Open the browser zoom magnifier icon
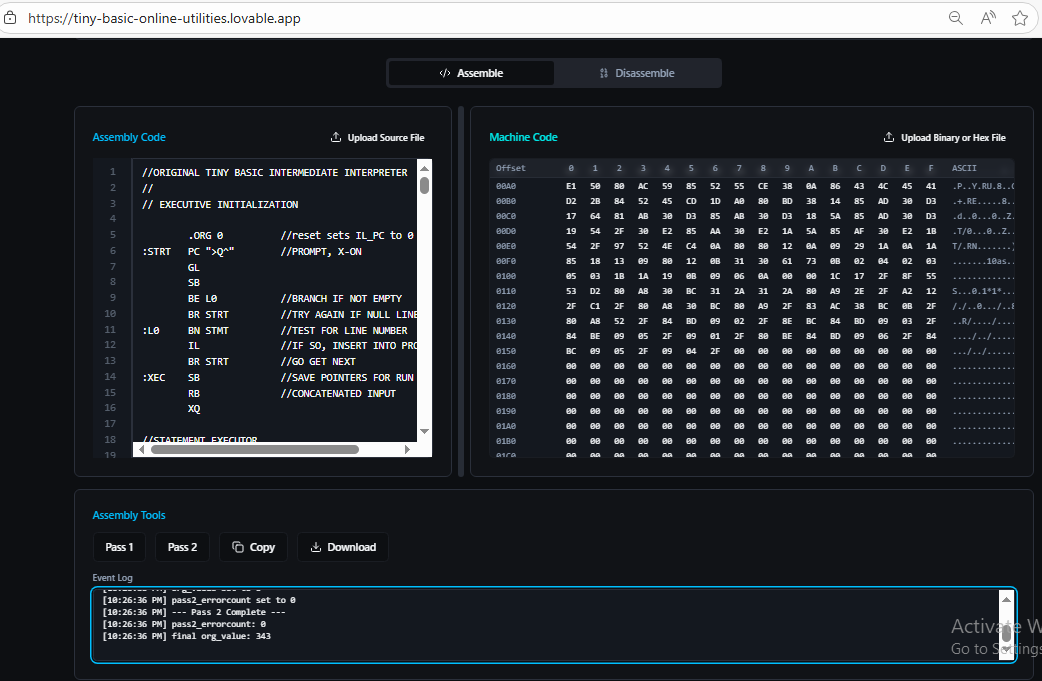Screen dimensions: 1042x681 tap(956, 18)
